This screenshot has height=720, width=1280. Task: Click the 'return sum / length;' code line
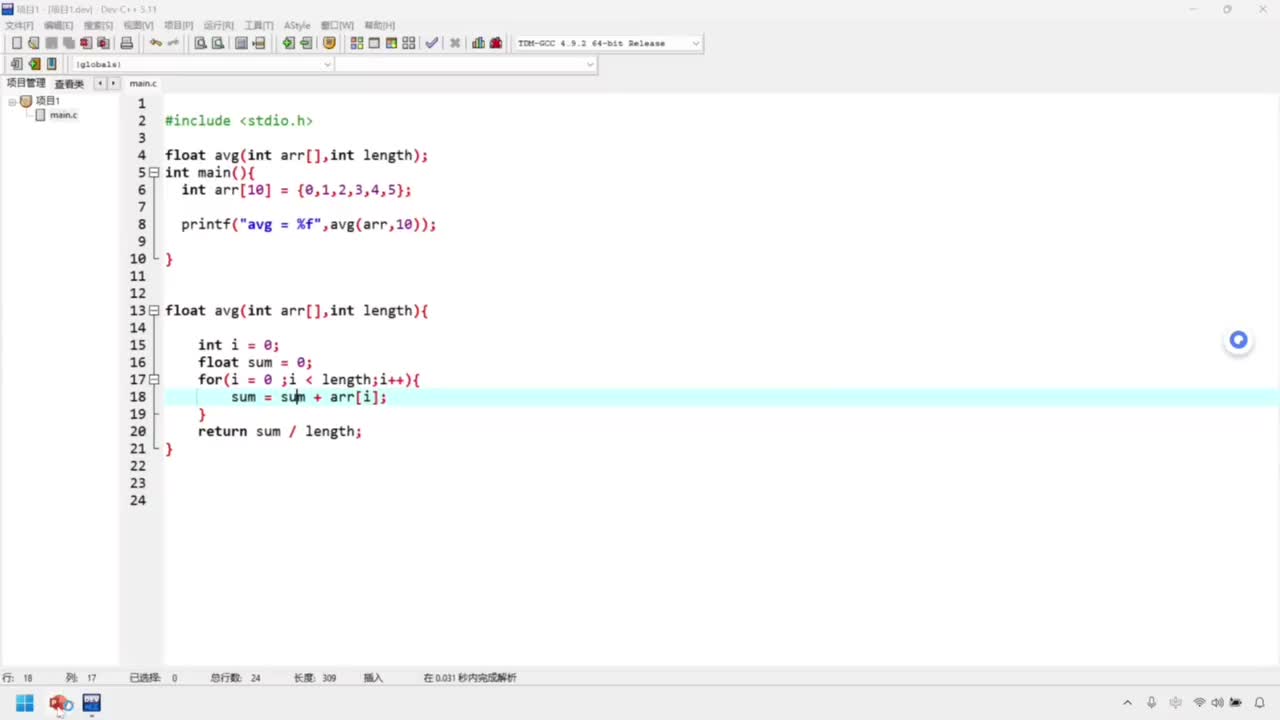(280, 432)
